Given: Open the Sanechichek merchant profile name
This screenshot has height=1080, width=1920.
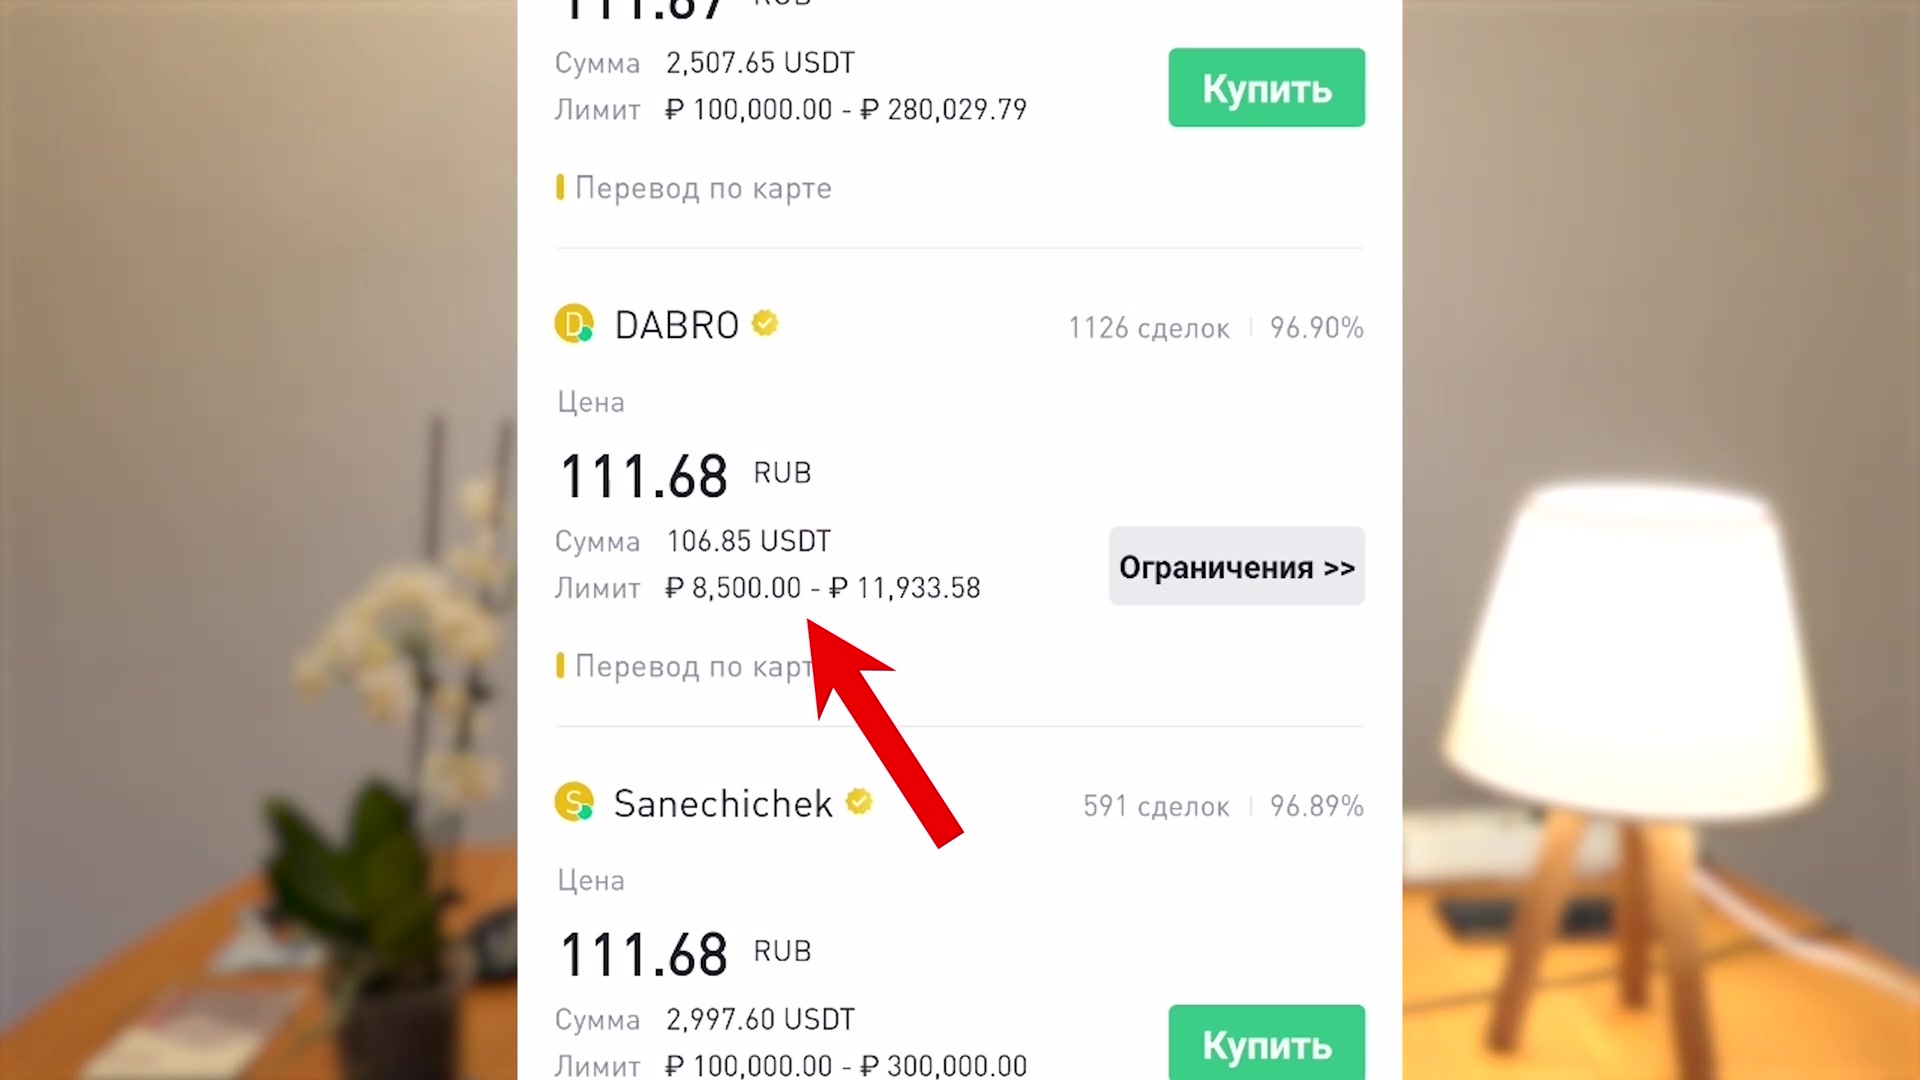Looking at the screenshot, I should click(x=723, y=803).
